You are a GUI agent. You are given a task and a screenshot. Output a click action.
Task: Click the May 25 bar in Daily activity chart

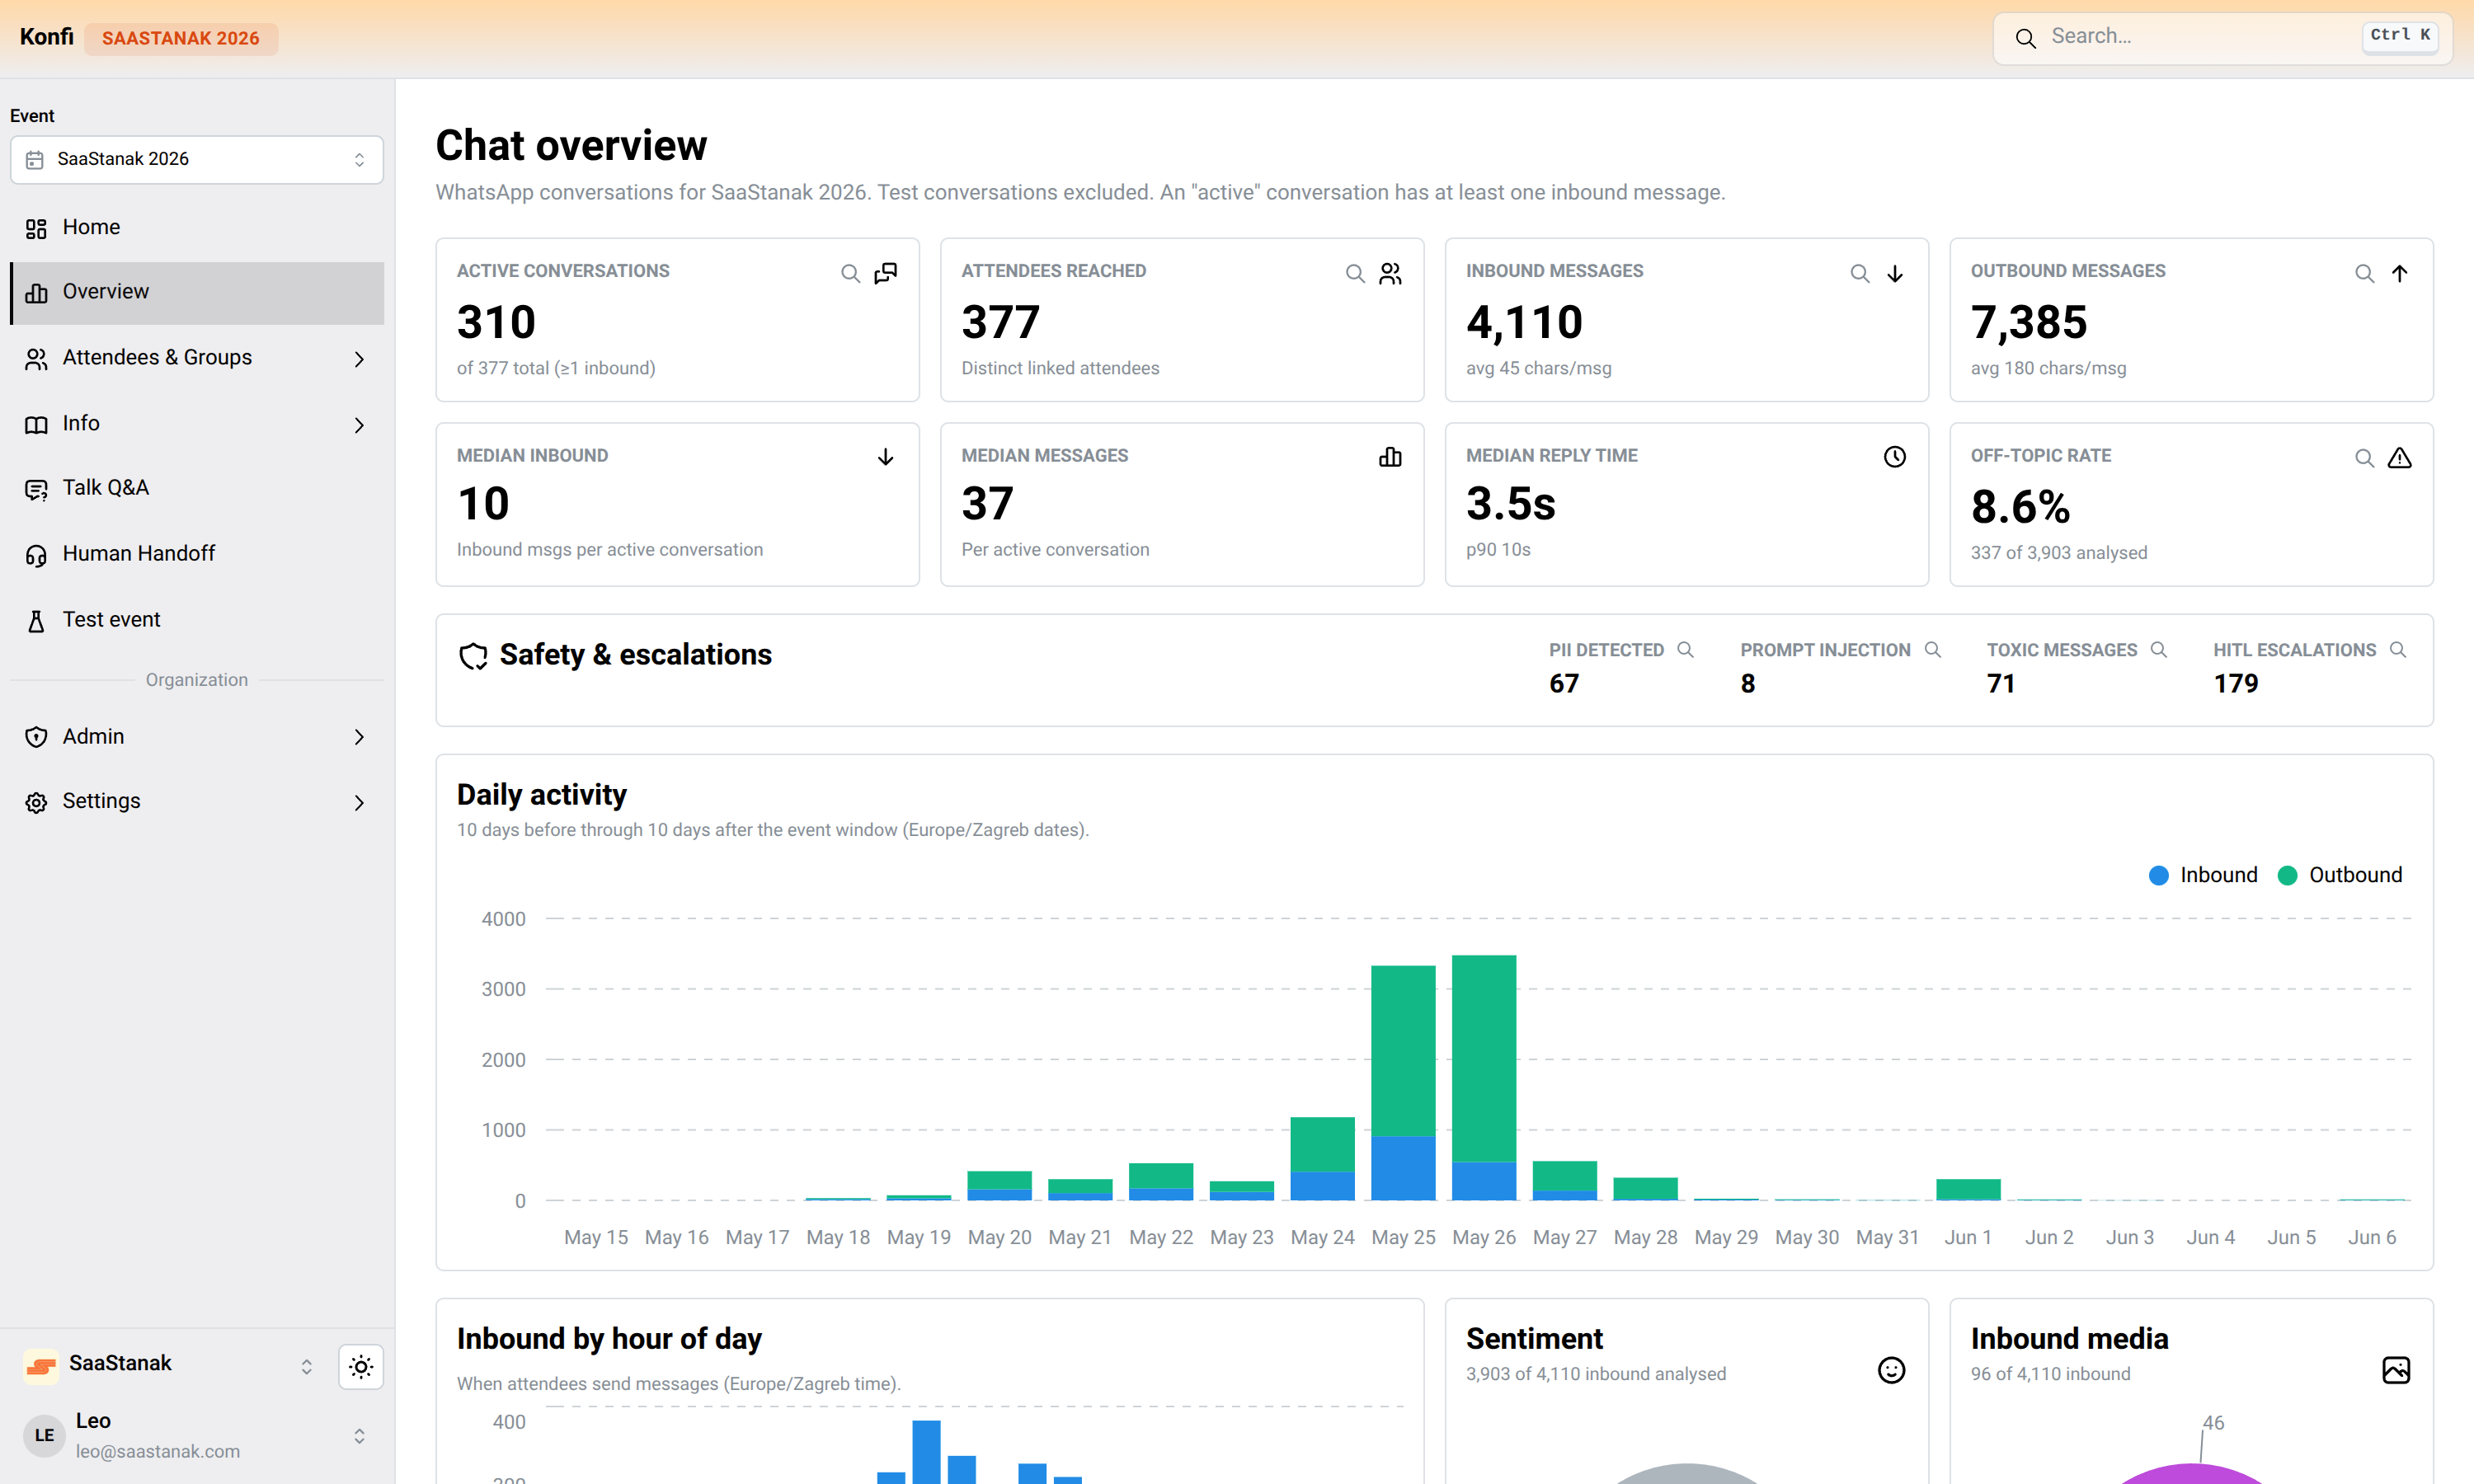point(1403,1083)
